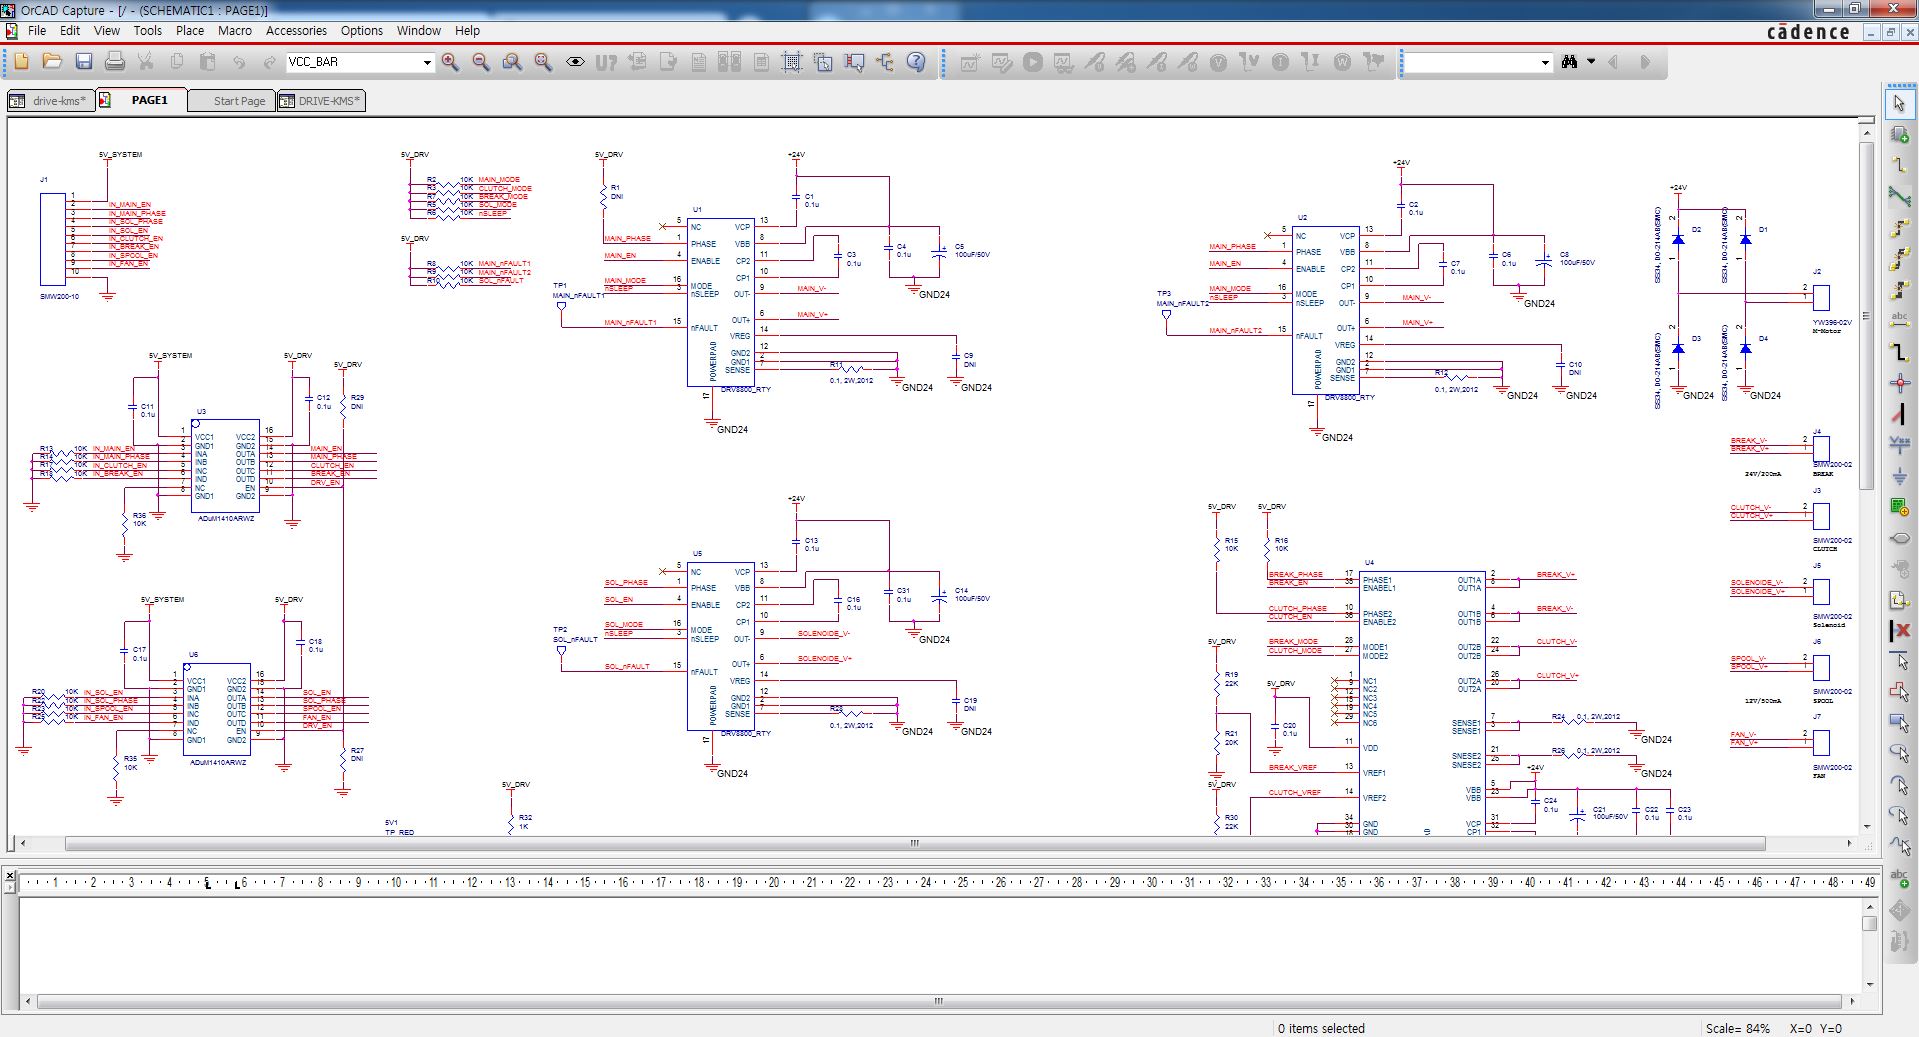Toggle the eye fisheye view icon
The height and width of the screenshot is (1037, 1919).
click(x=575, y=62)
